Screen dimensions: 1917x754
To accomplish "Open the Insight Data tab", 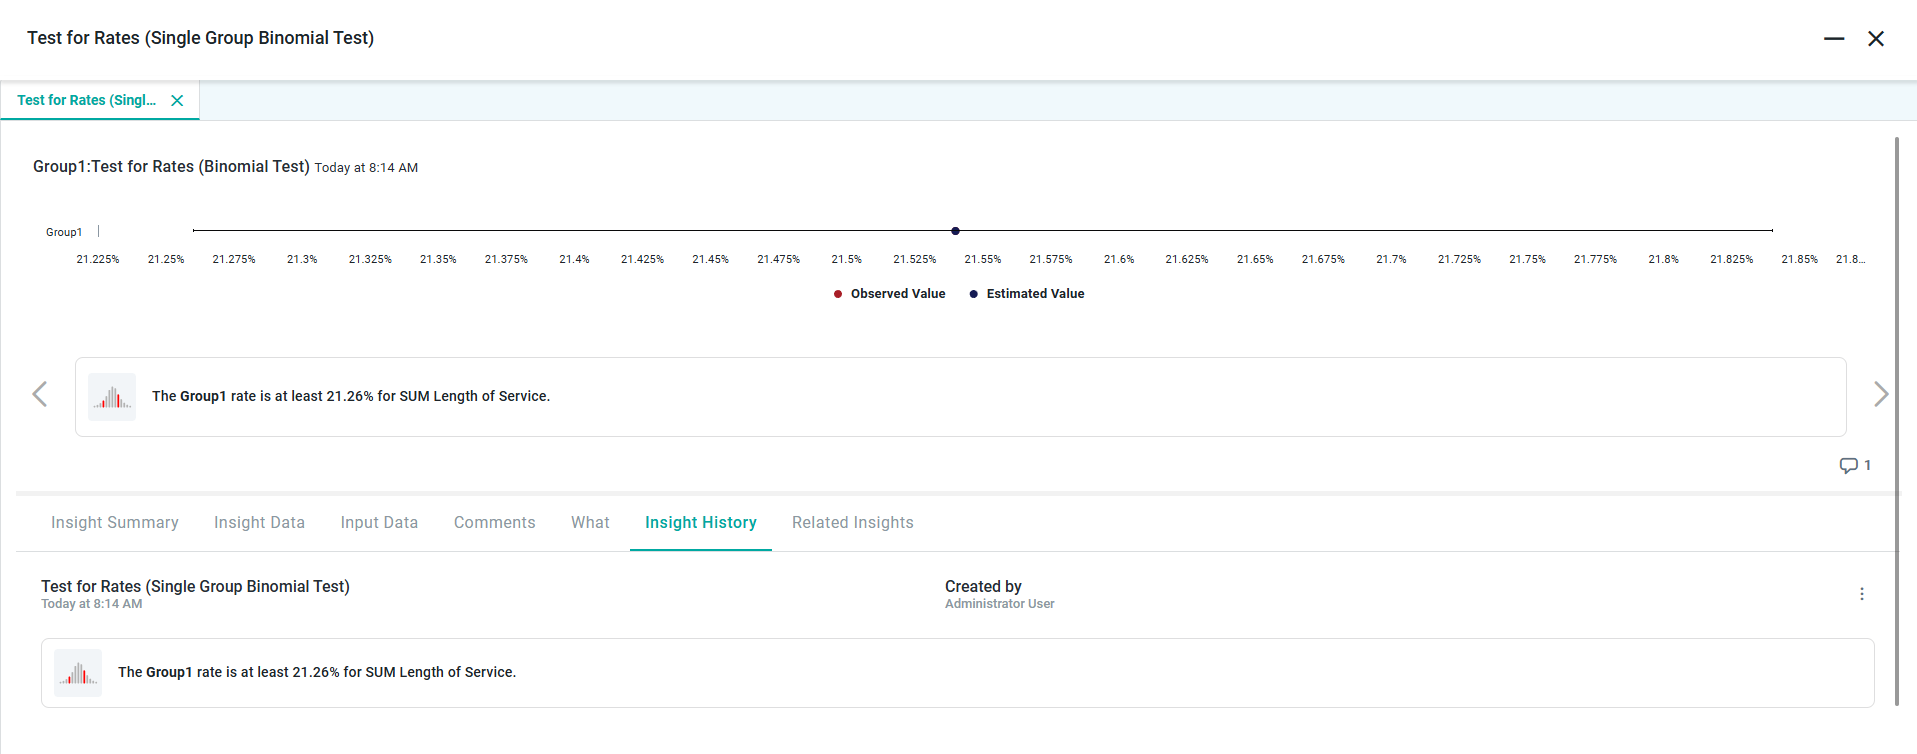I will (259, 523).
